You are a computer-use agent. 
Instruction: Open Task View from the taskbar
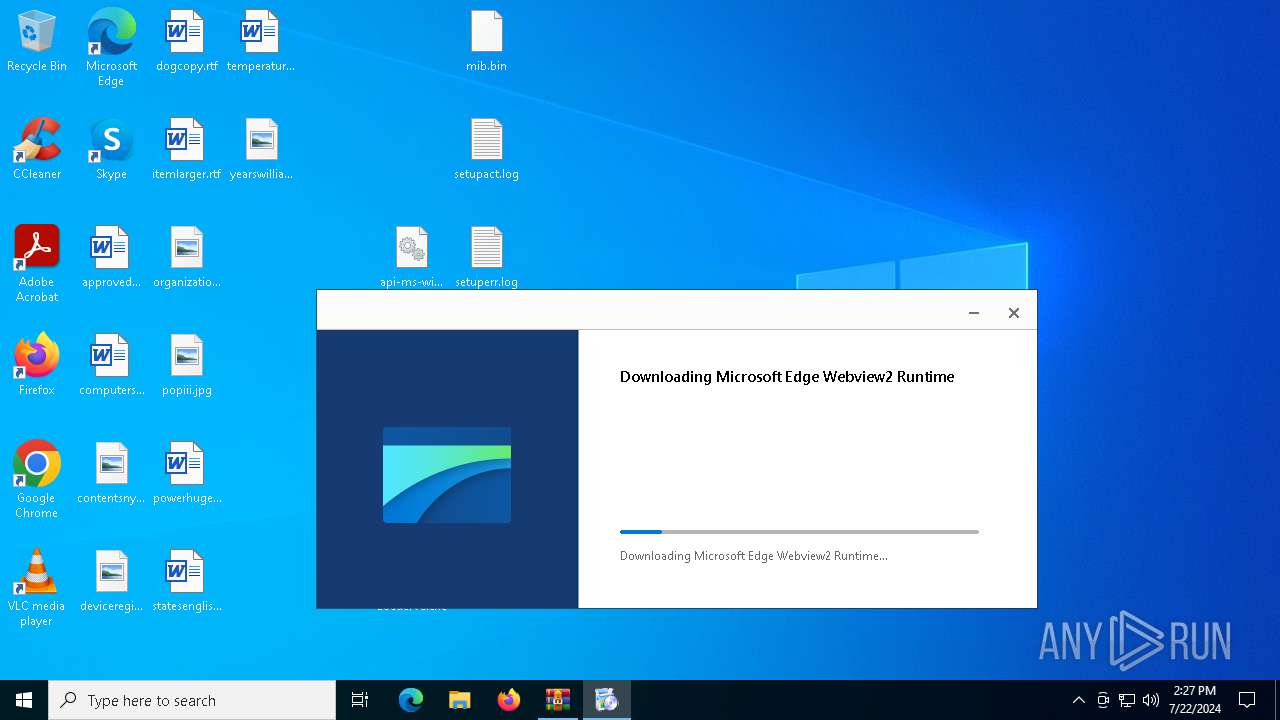coord(360,700)
